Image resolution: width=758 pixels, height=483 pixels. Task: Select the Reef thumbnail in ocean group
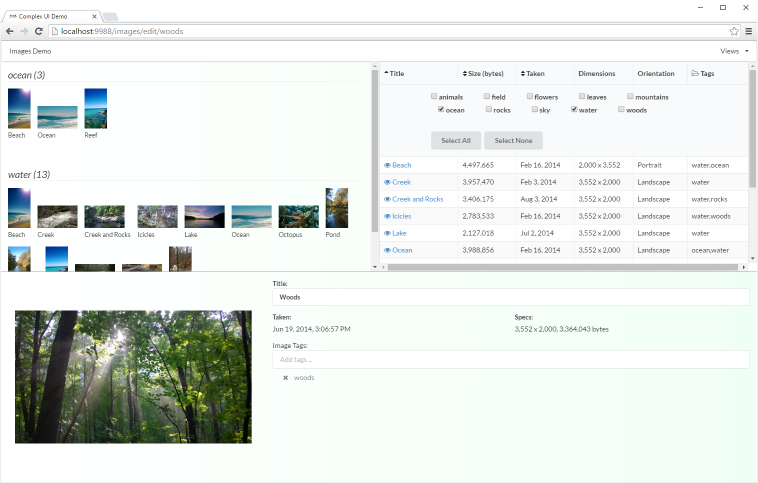96,108
